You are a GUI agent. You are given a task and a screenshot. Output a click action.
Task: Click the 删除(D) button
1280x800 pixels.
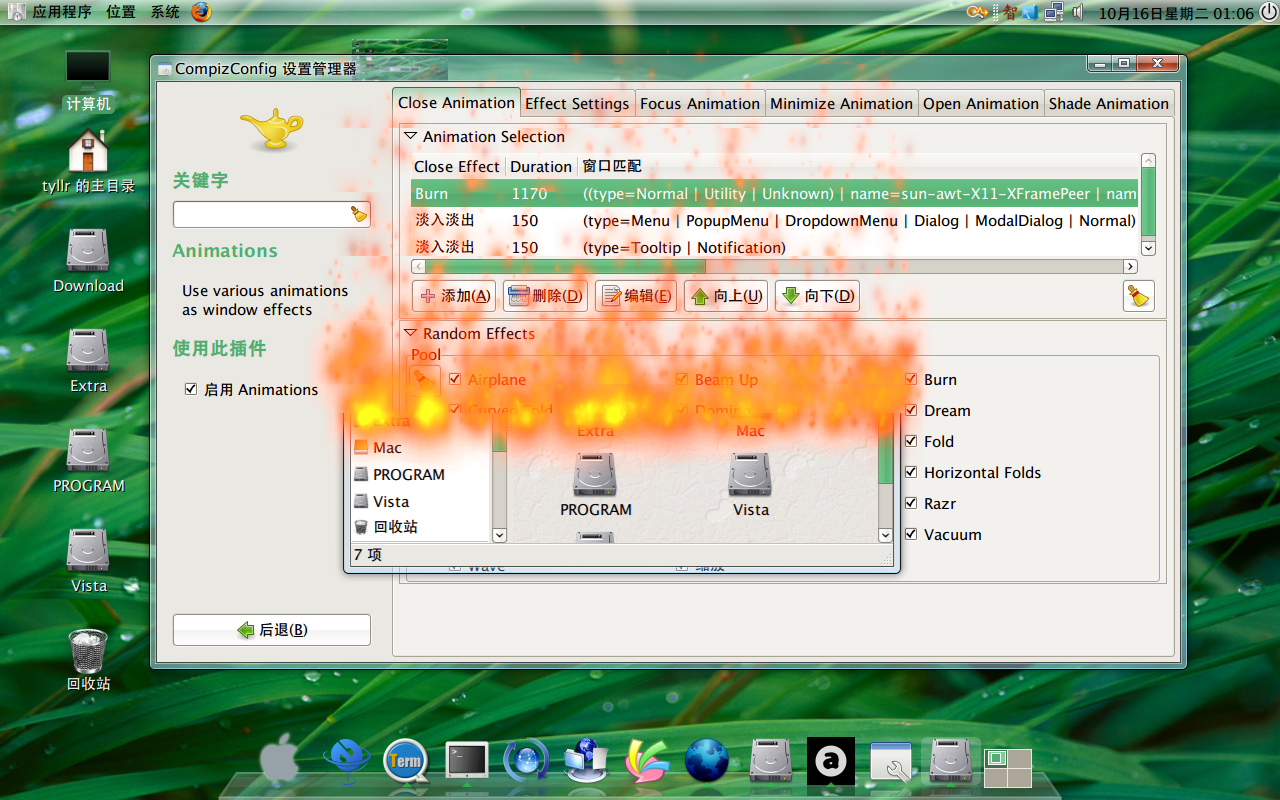[545, 296]
